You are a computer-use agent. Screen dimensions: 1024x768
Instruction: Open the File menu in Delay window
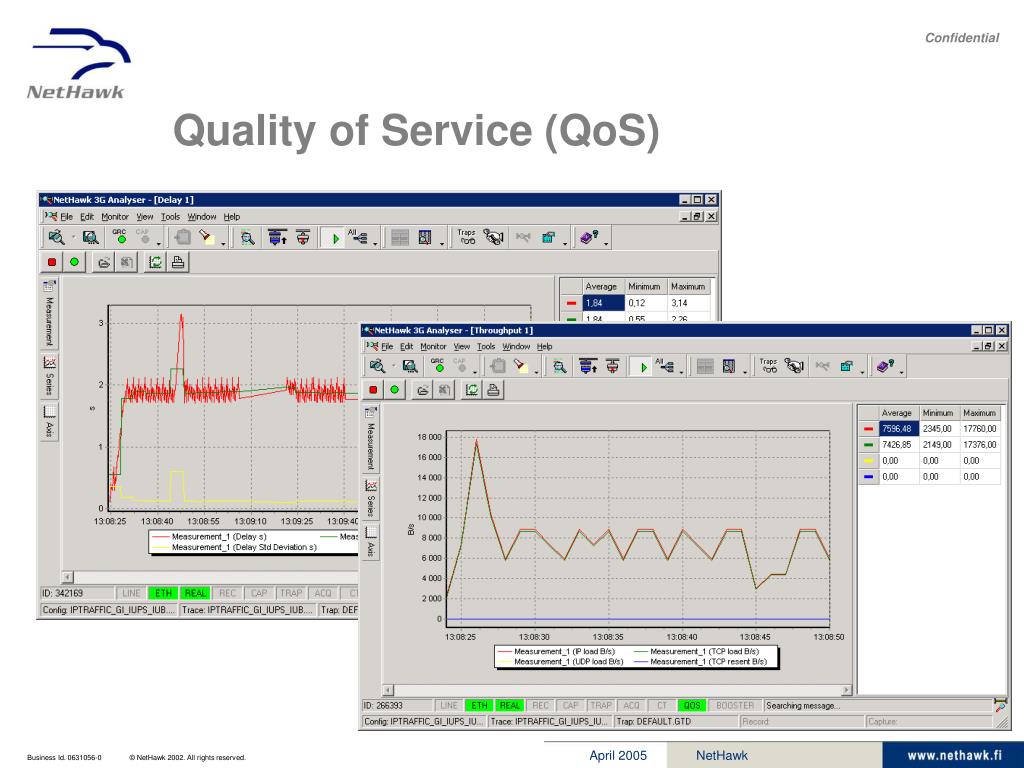[67, 217]
